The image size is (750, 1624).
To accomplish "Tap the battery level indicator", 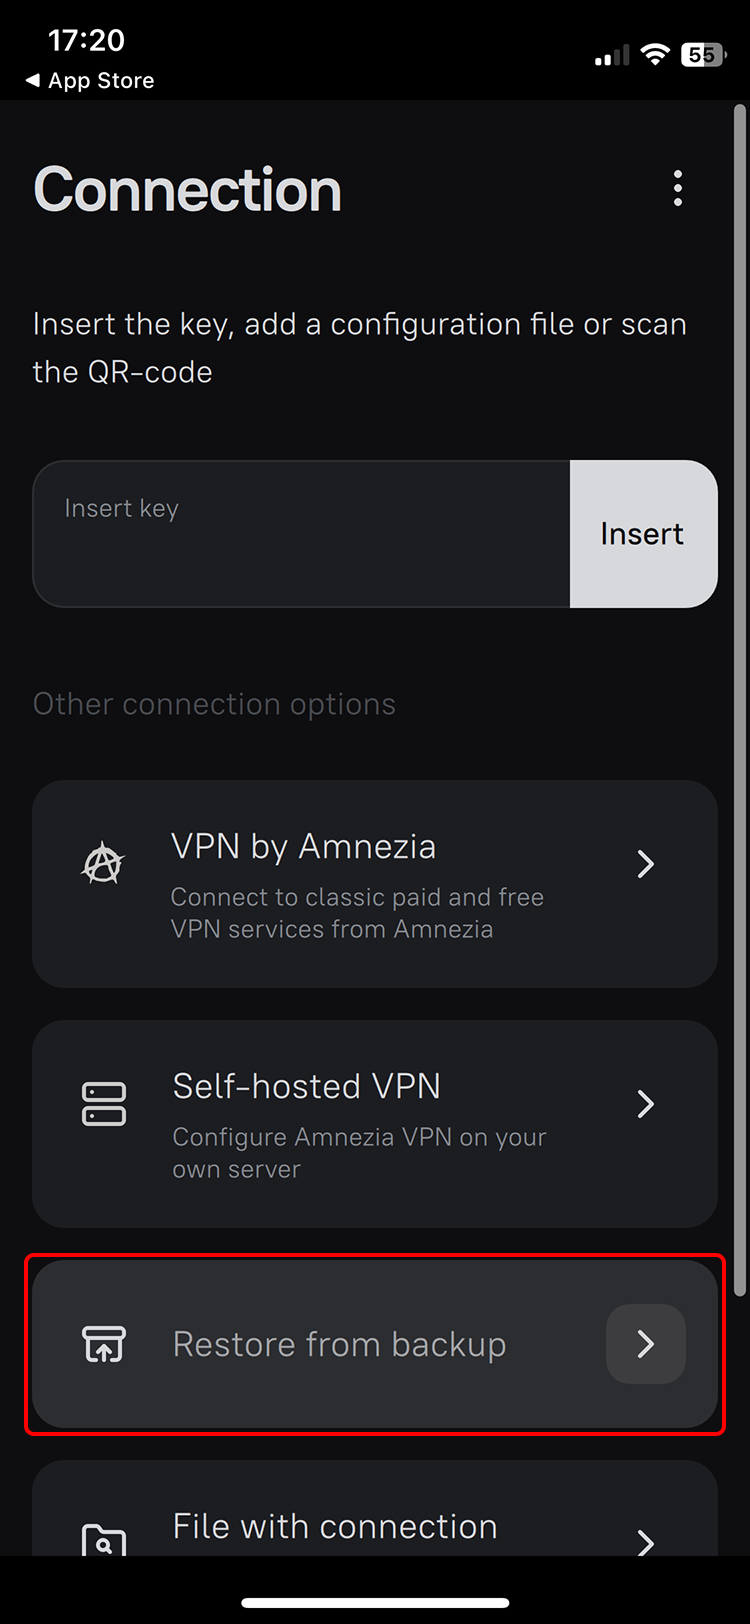I will (x=703, y=55).
